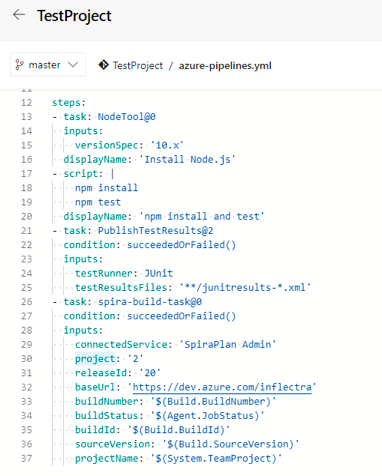Click the 'JUnit' value
Image resolution: width=382 pixels, height=476 pixels.
(158, 273)
